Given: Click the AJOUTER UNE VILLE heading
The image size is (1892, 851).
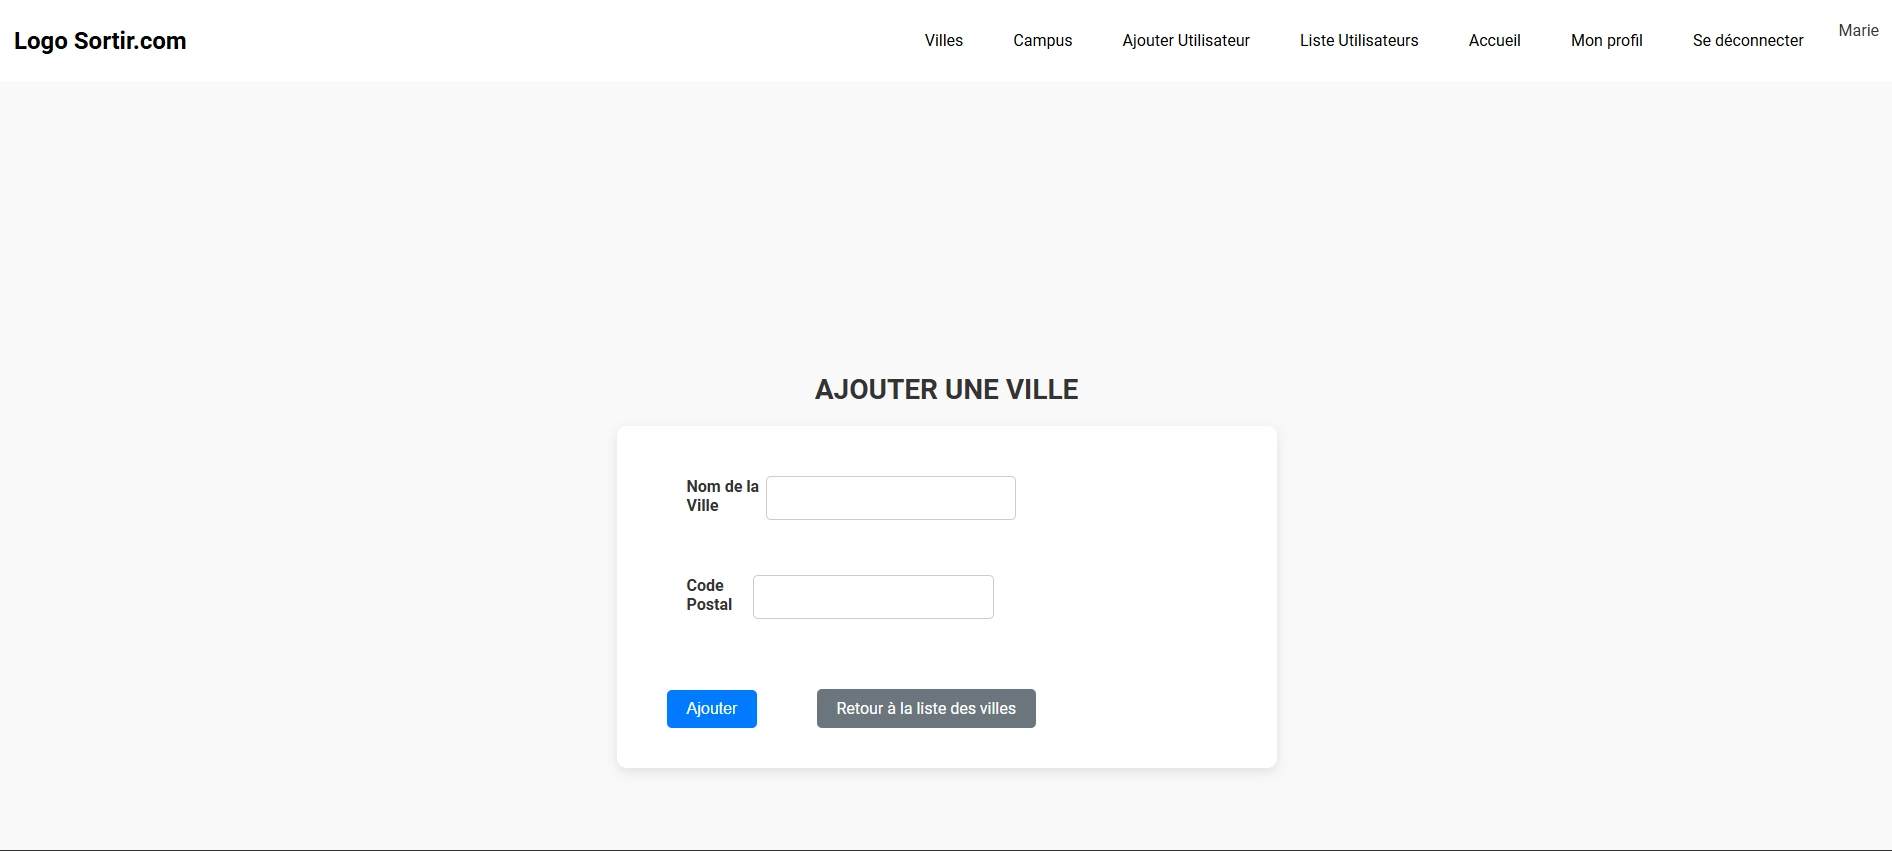Looking at the screenshot, I should (x=947, y=389).
